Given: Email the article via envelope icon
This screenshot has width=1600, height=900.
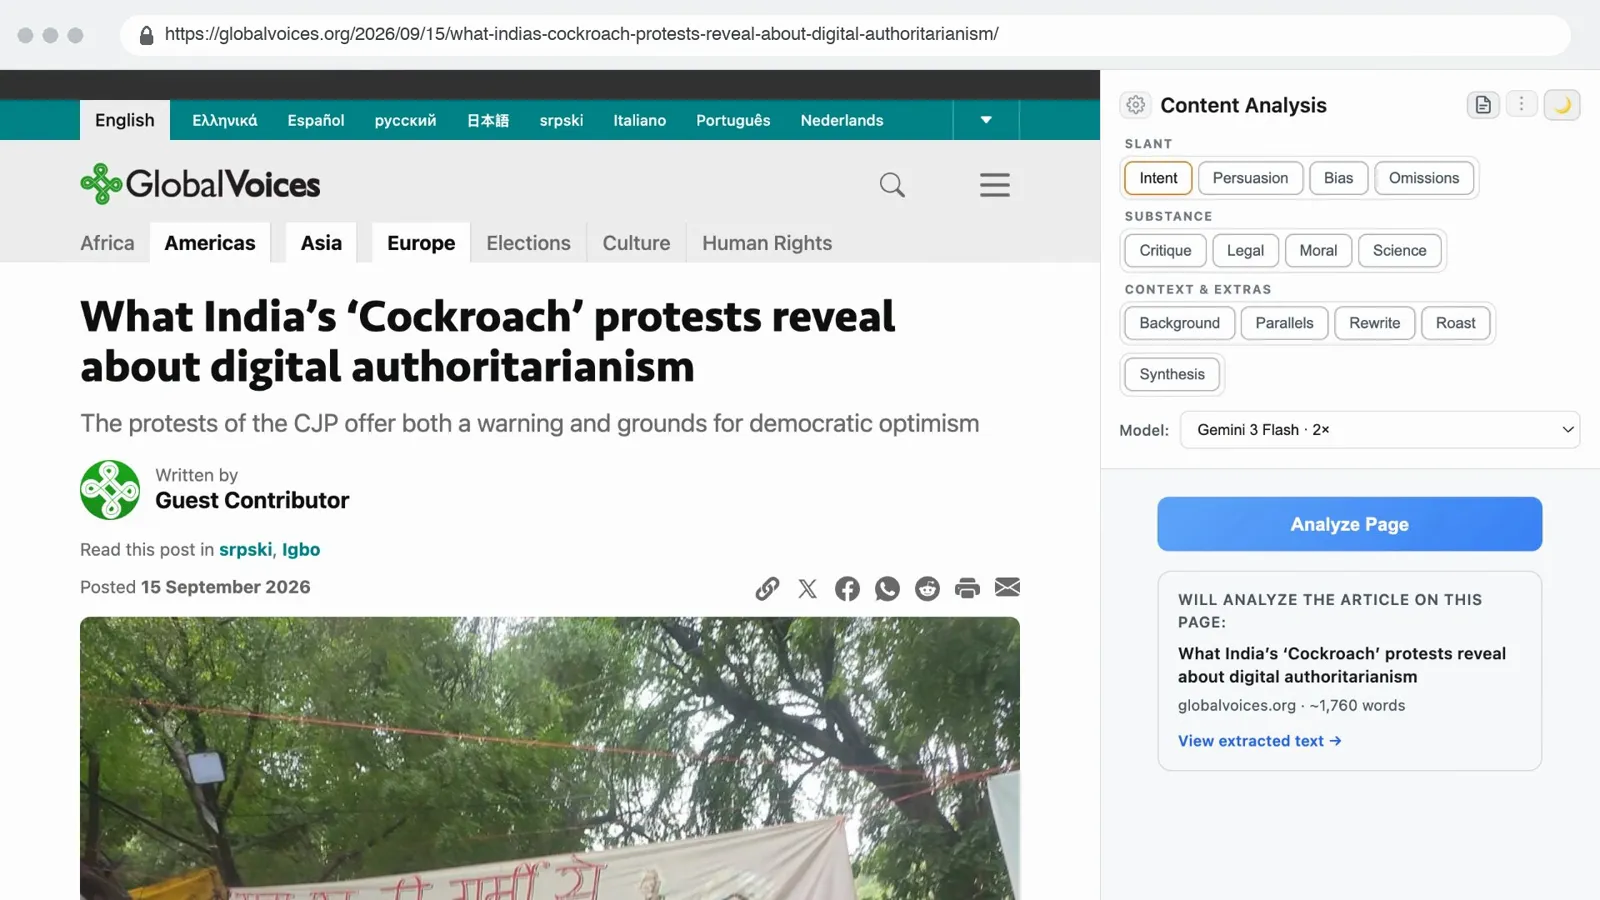Looking at the screenshot, I should (1007, 588).
